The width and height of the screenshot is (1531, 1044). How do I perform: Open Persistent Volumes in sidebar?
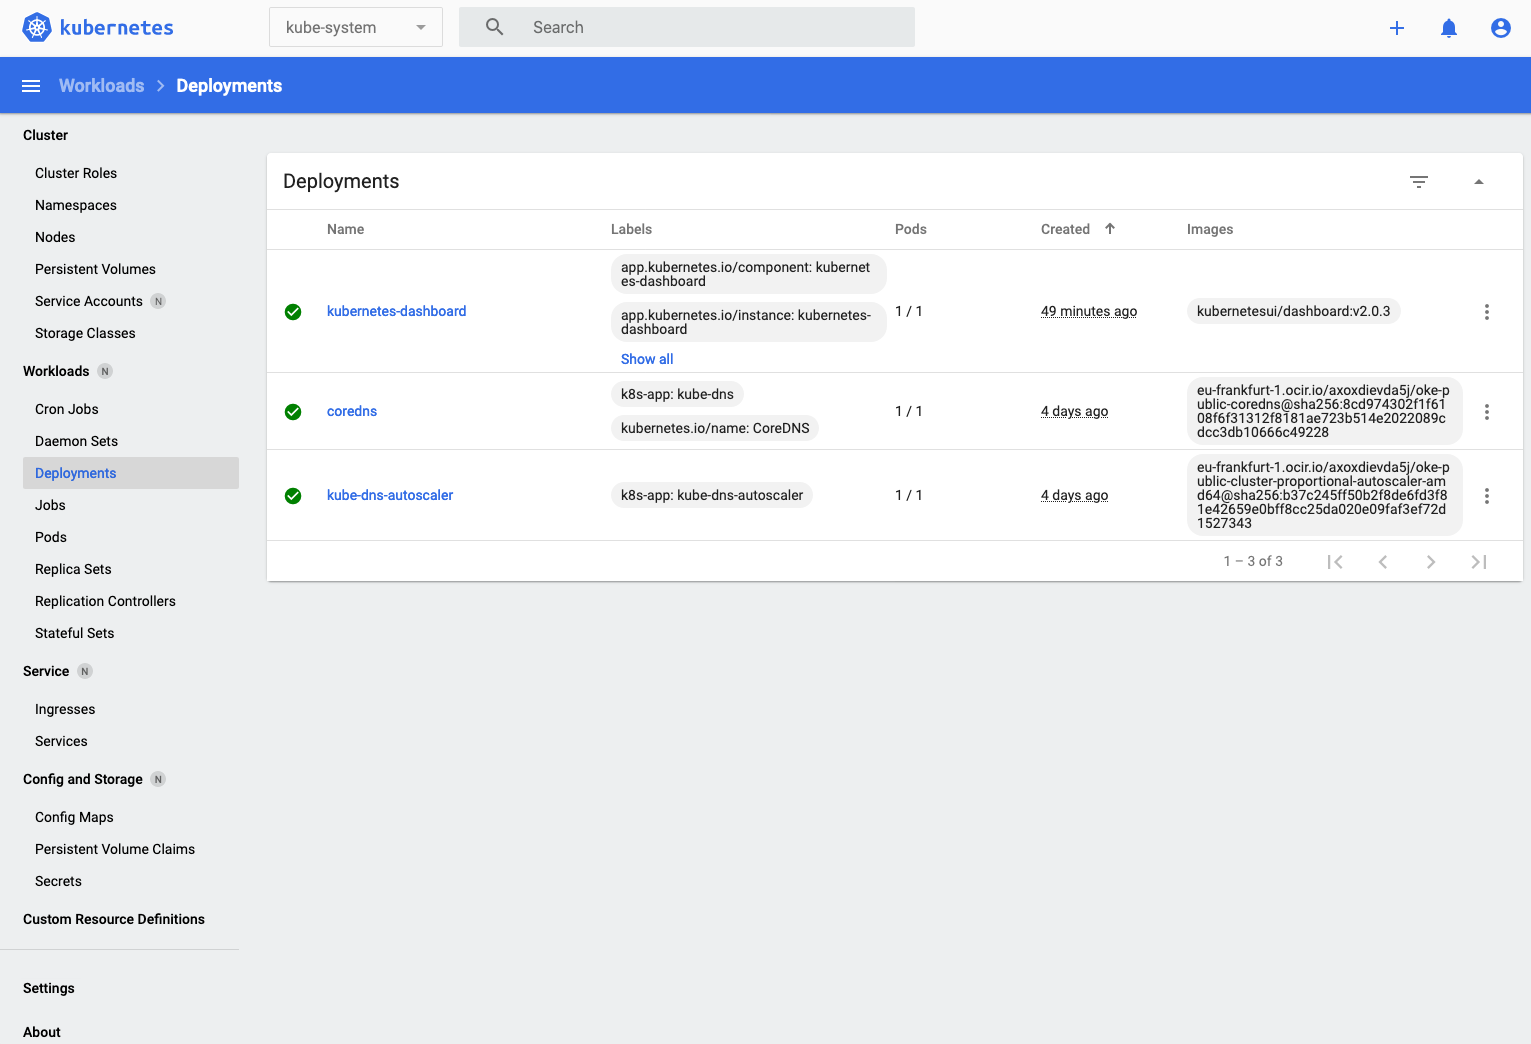95,269
